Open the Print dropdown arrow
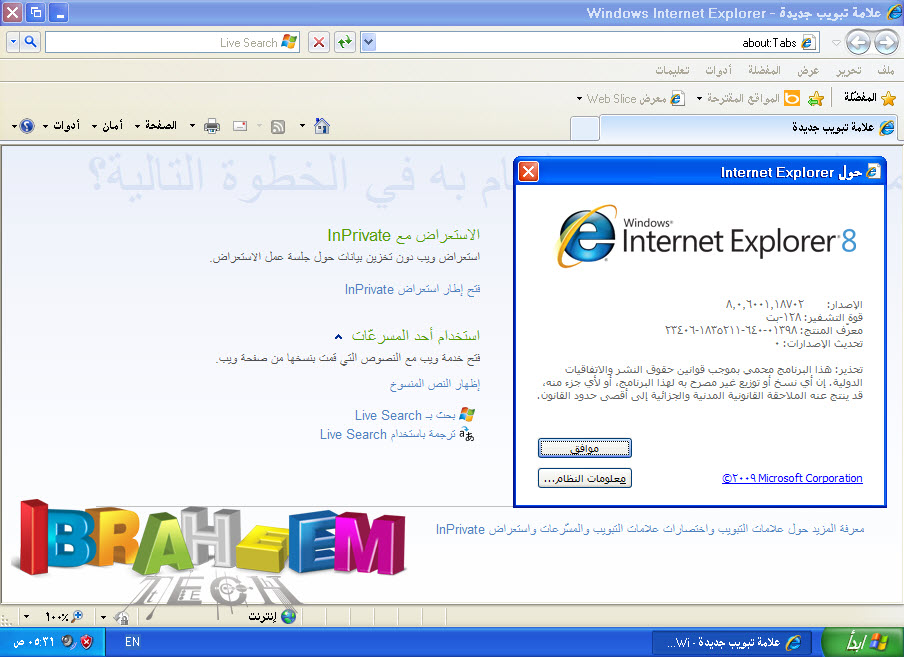Screen dimensions: 904x657 tap(192, 126)
